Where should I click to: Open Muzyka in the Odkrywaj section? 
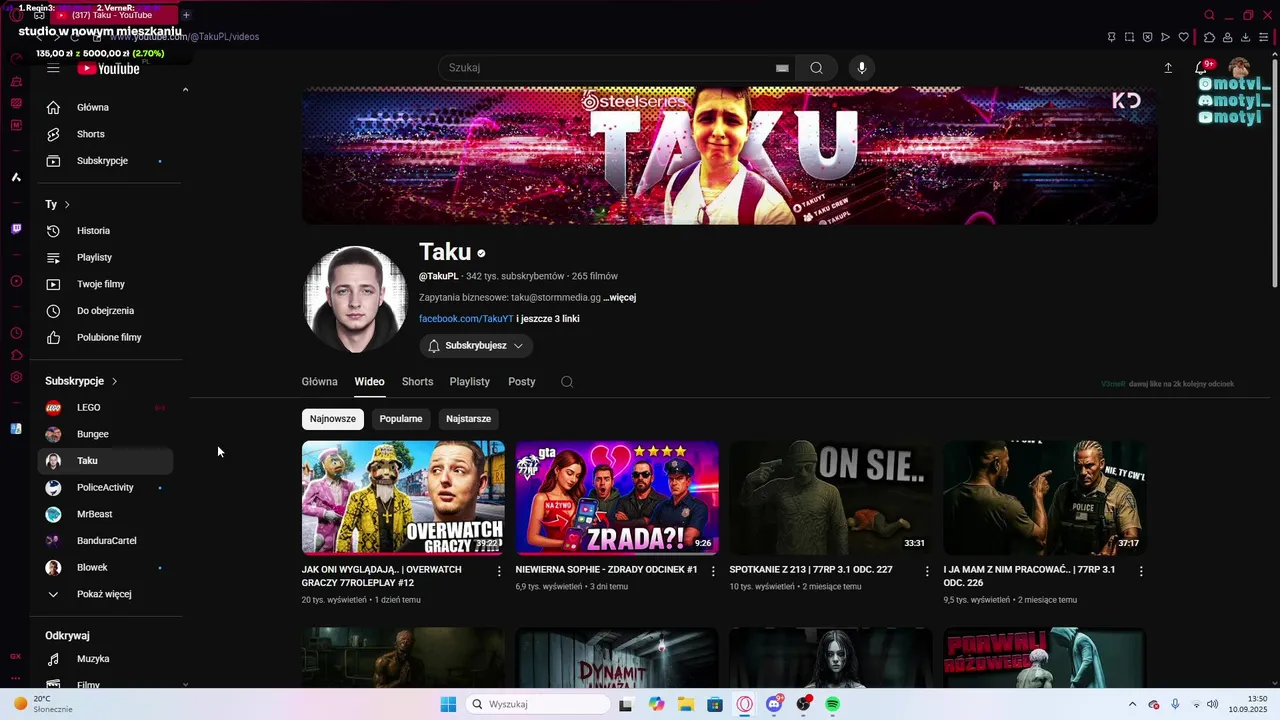[105, 659]
